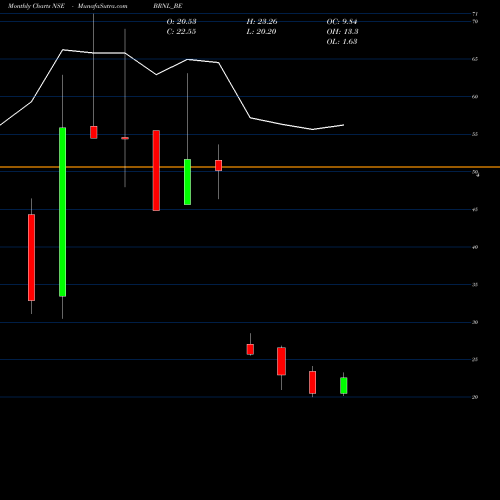
Task: Click the 20 price axis label
Action: [475, 397]
